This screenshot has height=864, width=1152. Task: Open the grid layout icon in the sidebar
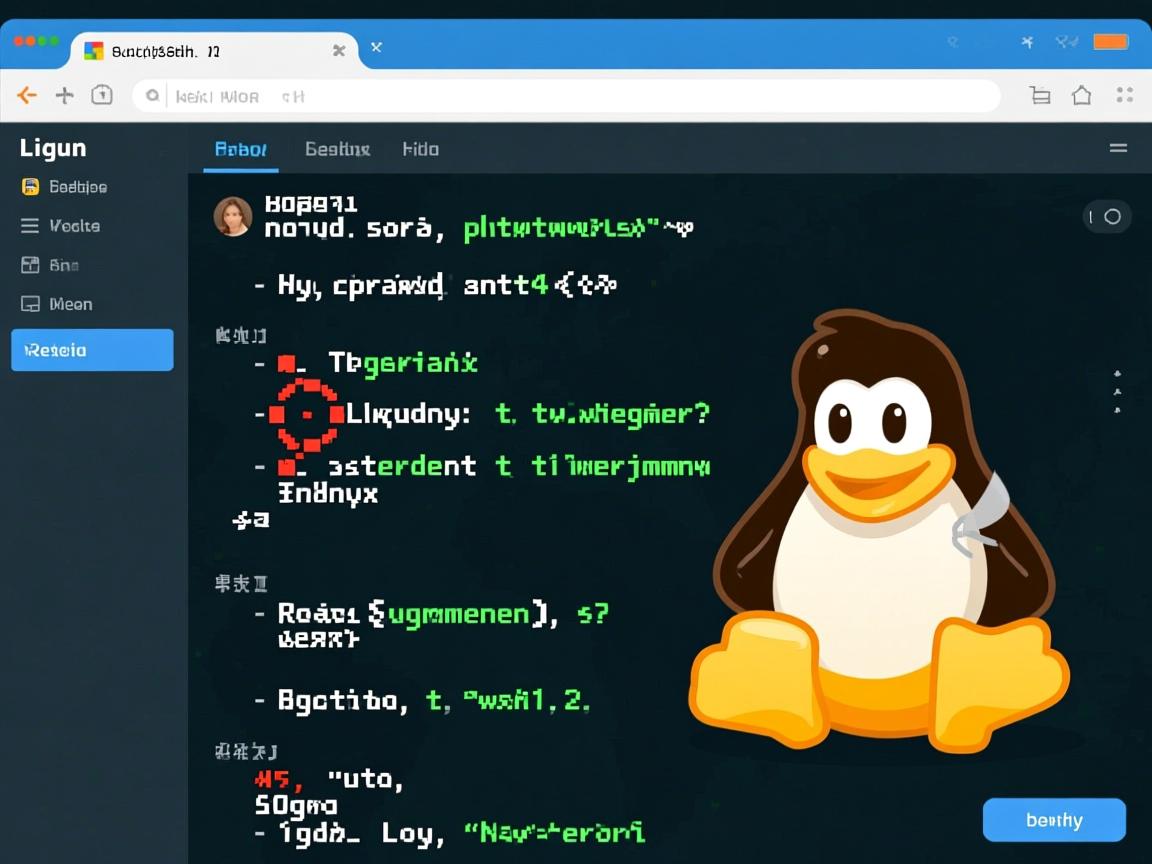tap(31, 265)
